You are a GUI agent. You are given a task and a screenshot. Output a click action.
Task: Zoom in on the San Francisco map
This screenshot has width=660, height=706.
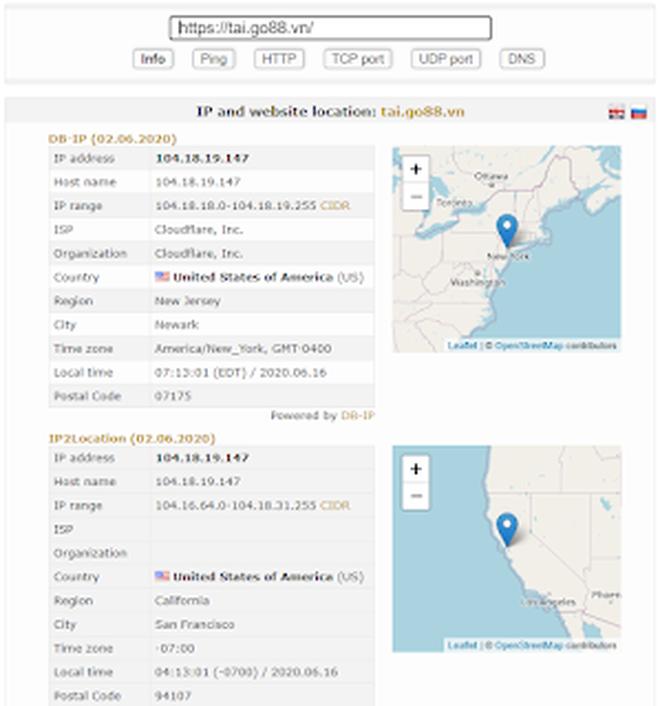[416, 468]
